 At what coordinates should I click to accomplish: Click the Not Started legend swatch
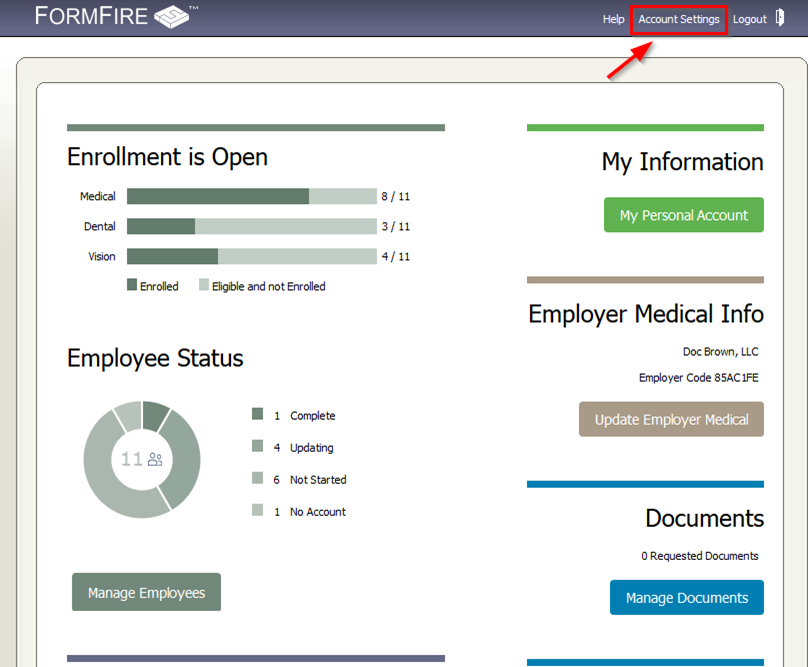point(257,478)
